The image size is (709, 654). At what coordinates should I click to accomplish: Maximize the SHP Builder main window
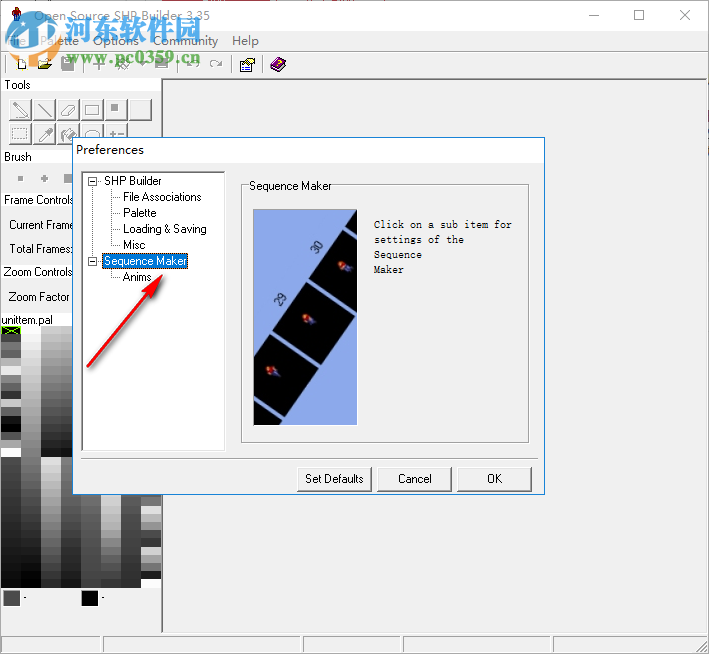(x=639, y=15)
